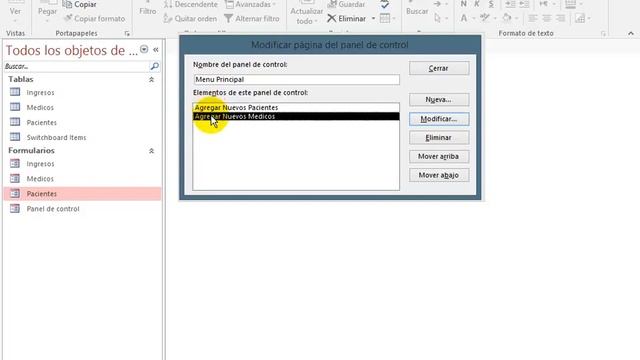Image resolution: width=640 pixels, height=360 pixels.
Task: Click the spelling check mark icon
Action: pos(384,5)
